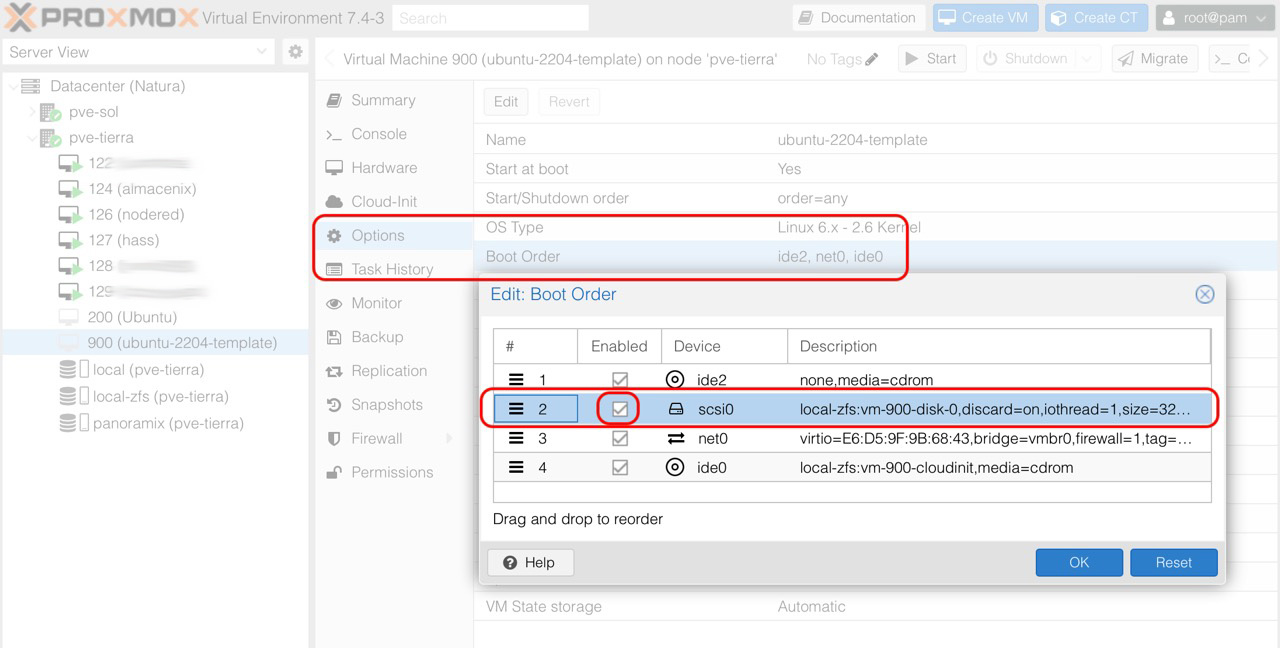Click the Permissions unlock icon
The width and height of the screenshot is (1280, 648).
pos(334,473)
